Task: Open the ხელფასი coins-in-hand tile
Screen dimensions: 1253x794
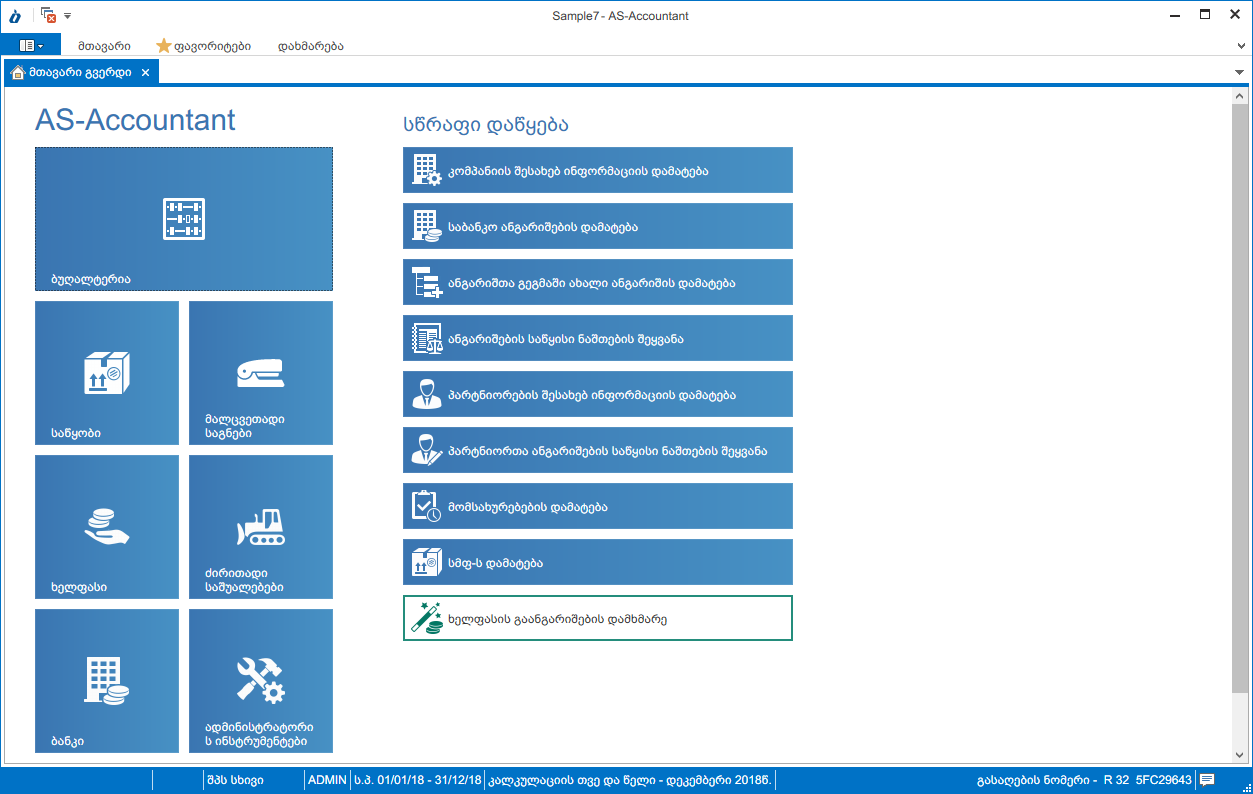Action: pos(107,527)
